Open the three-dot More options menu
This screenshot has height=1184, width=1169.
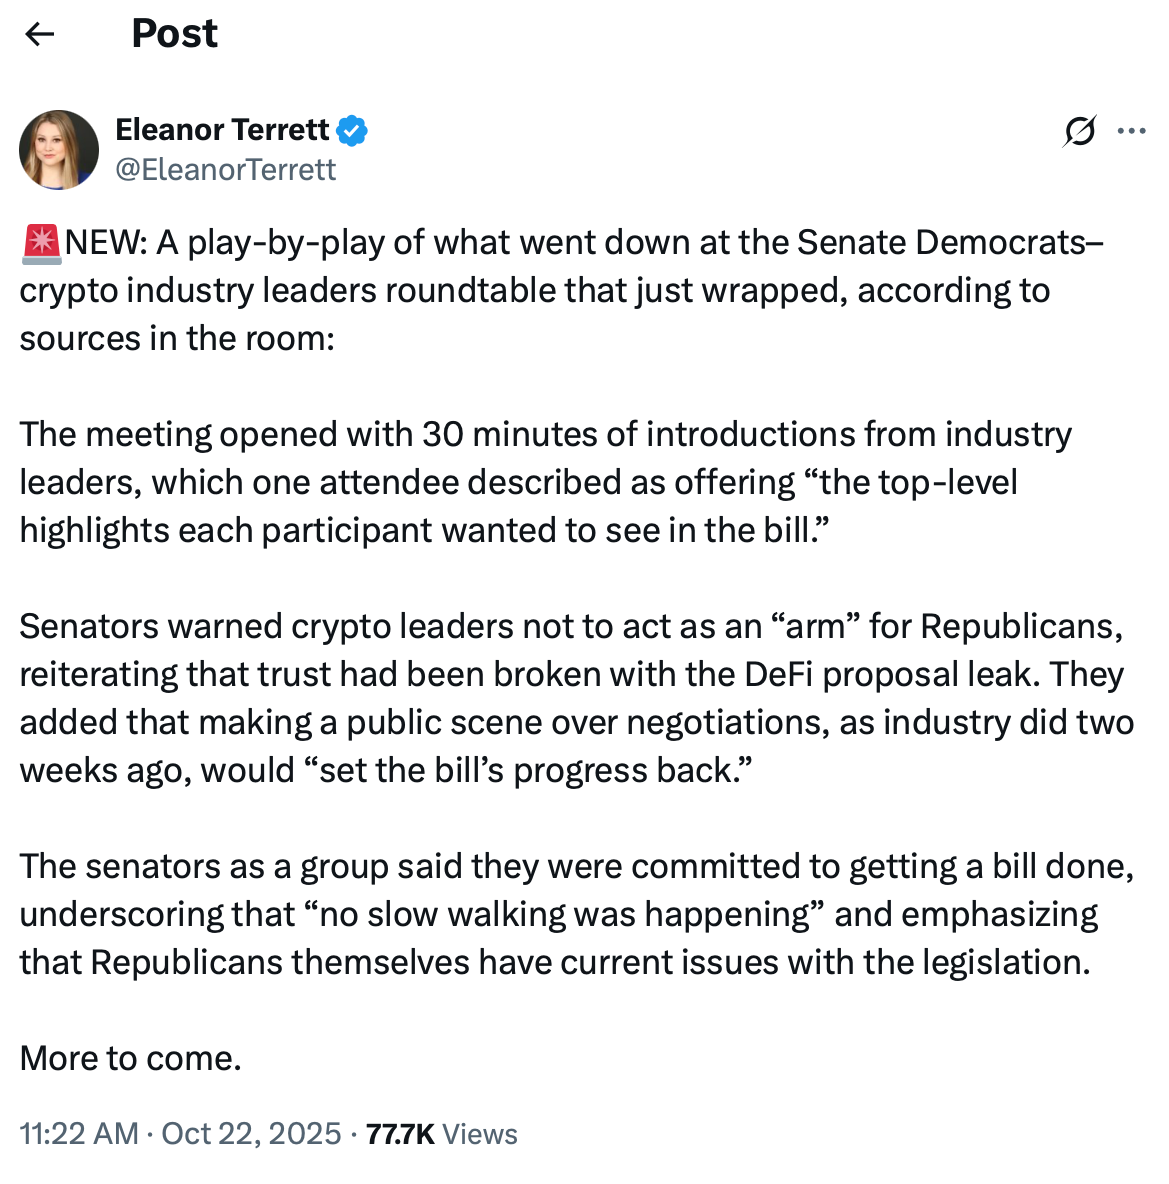[1131, 131]
